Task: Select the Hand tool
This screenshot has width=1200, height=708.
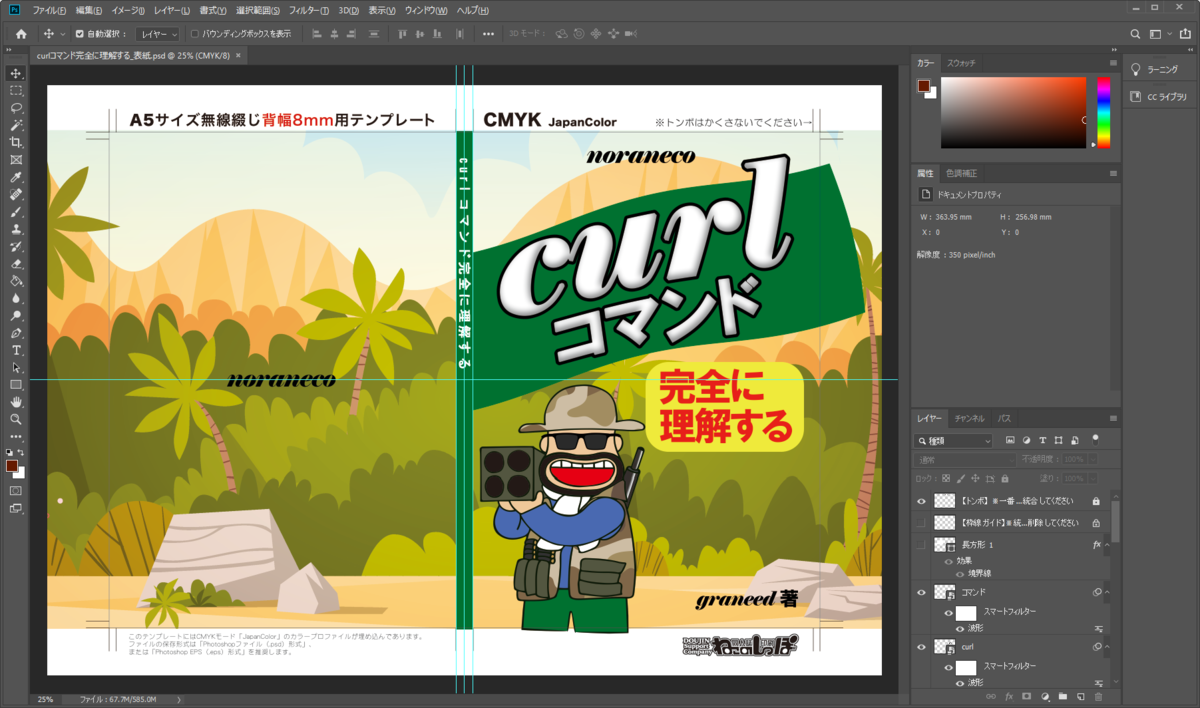Action: click(x=16, y=402)
